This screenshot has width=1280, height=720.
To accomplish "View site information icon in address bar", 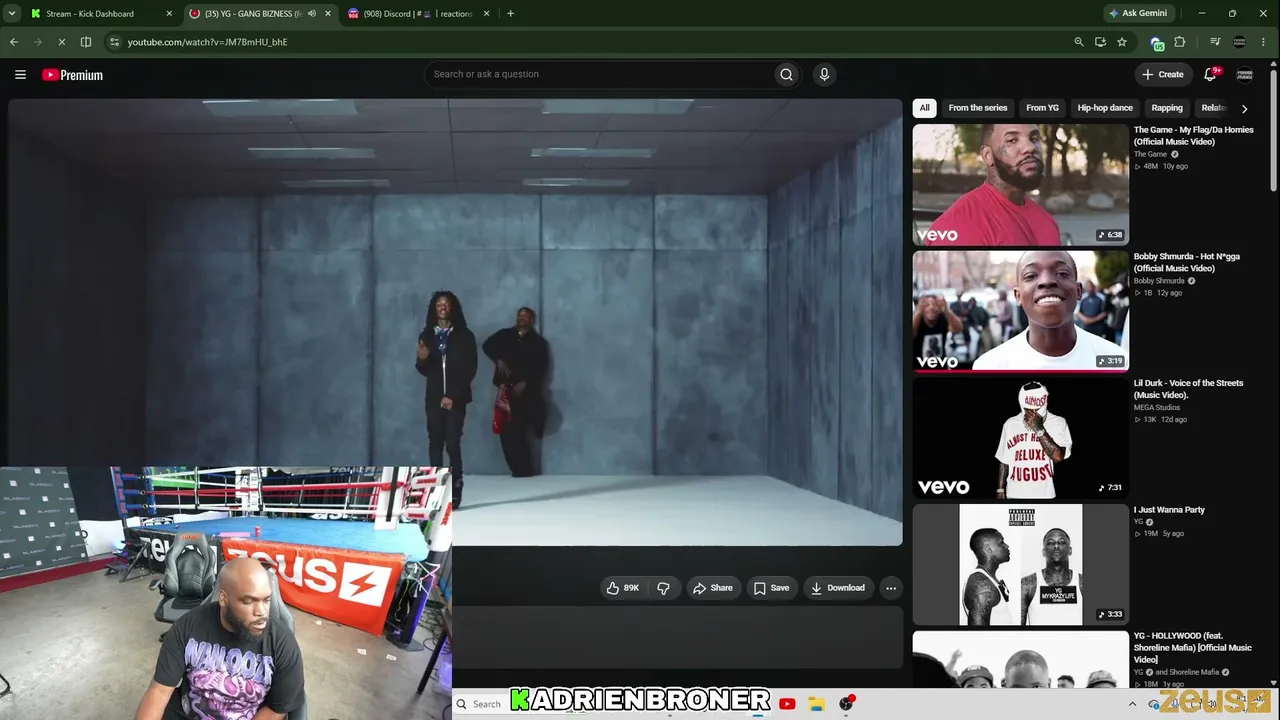I will click(x=114, y=42).
